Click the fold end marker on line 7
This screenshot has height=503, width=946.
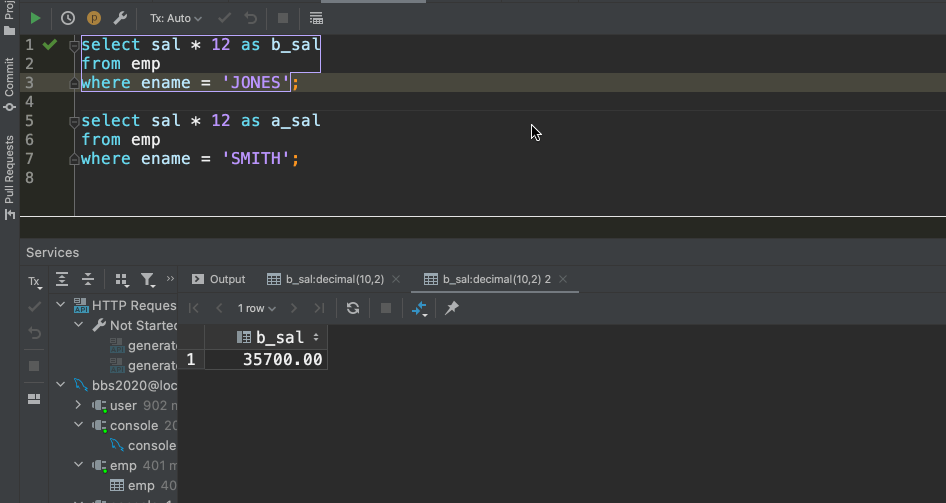(x=74, y=159)
